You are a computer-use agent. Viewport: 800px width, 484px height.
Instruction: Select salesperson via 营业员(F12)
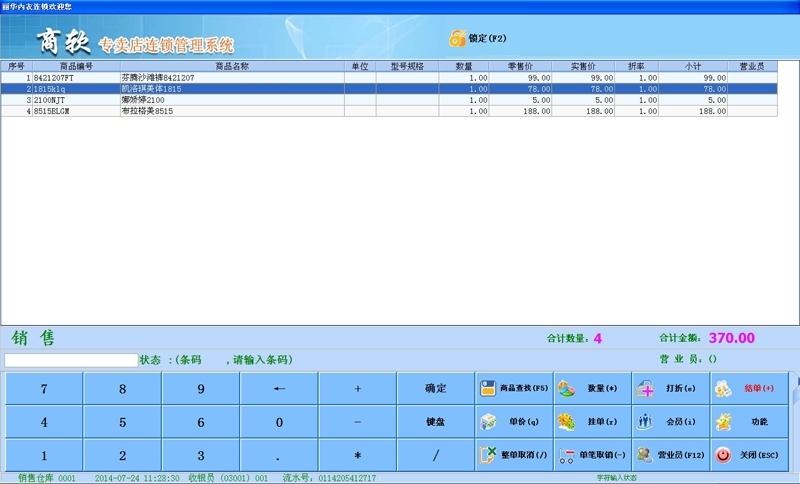click(671, 455)
